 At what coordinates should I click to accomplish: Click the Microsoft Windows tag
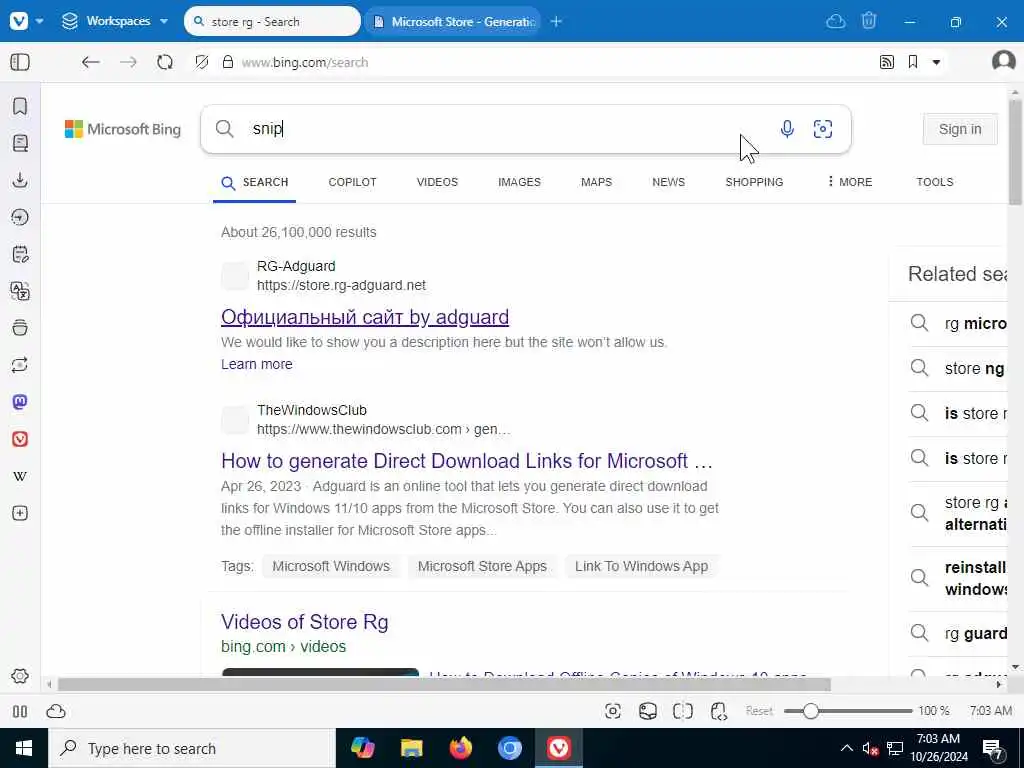331,566
